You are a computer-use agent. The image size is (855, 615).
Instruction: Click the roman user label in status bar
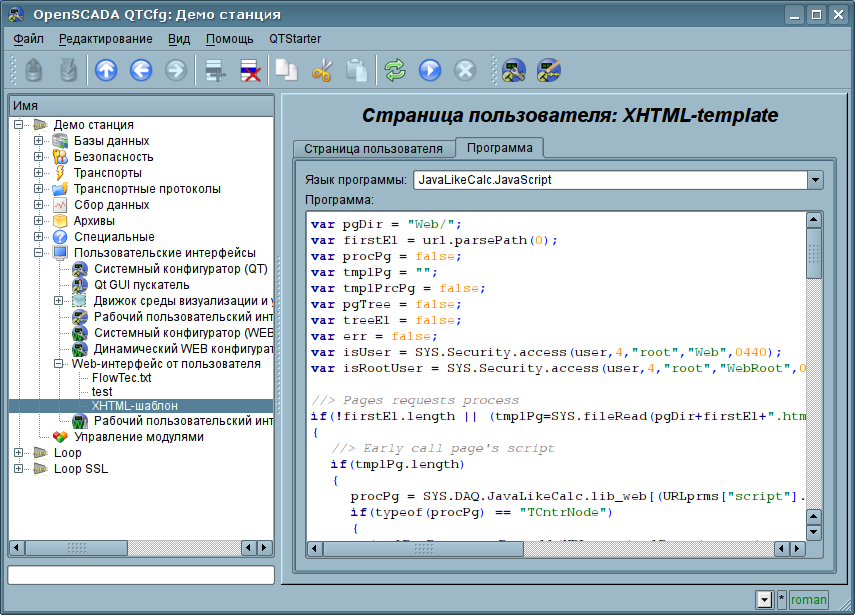pos(808,599)
